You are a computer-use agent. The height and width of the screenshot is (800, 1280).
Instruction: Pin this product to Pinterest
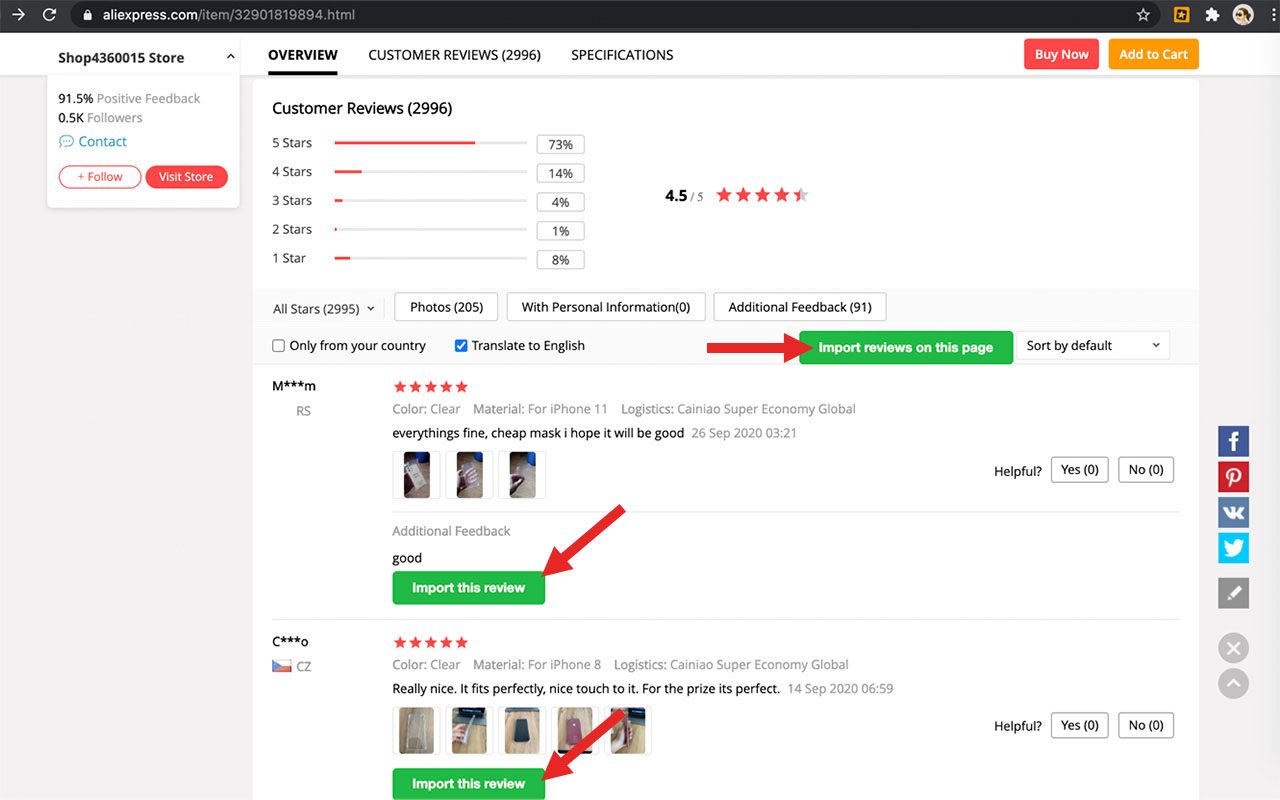click(x=1233, y=476)
